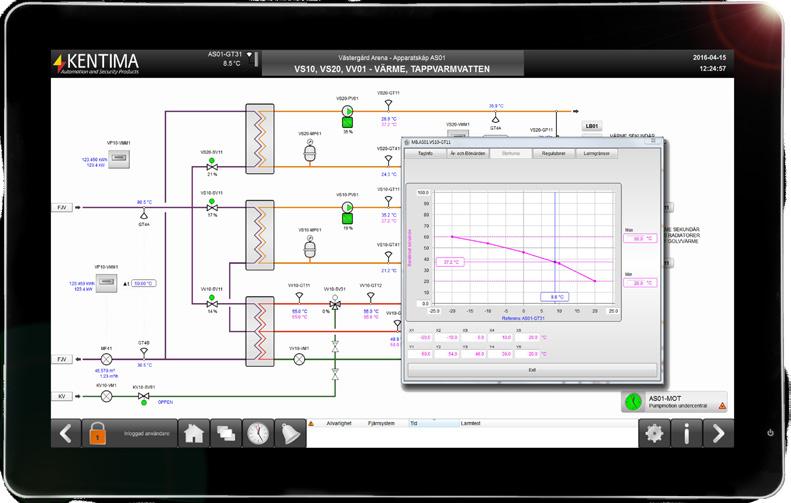Click the Tid alarm column header
The height and width of the screenshot is (503, 791).
tap(414, 423)
